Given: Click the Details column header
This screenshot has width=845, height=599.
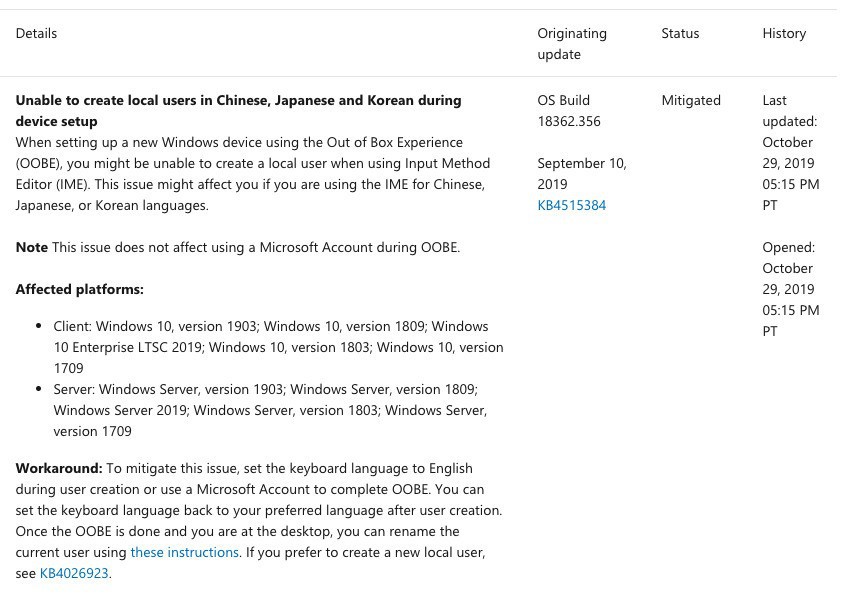Looking at the screenshot, I should click(x=36, y=33).
